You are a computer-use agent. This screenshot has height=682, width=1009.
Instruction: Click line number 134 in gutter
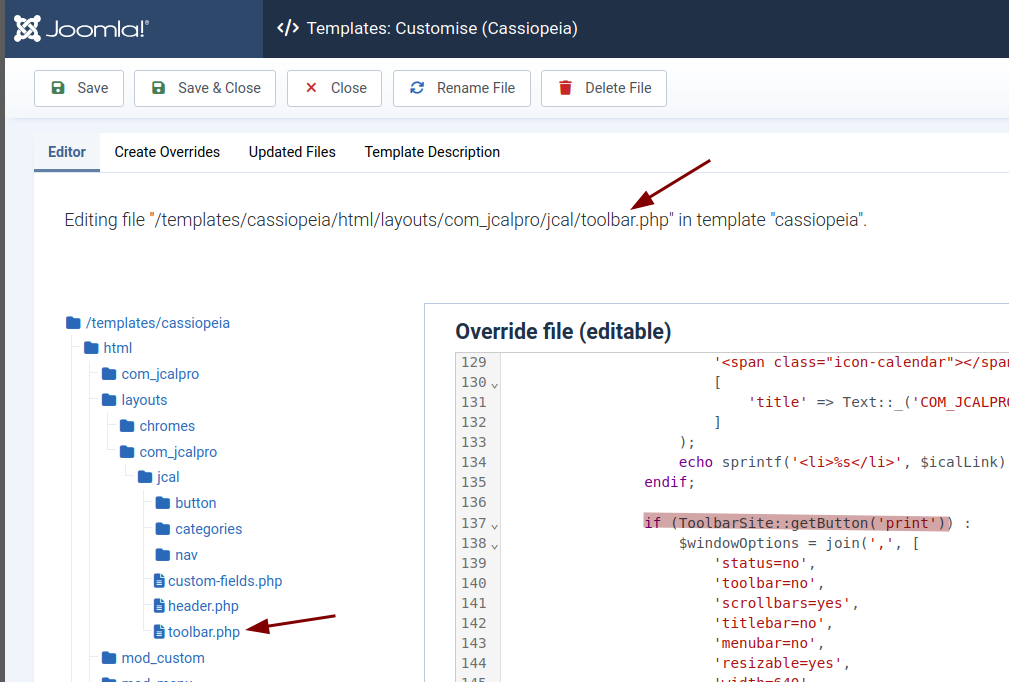[x=474, y=462]
